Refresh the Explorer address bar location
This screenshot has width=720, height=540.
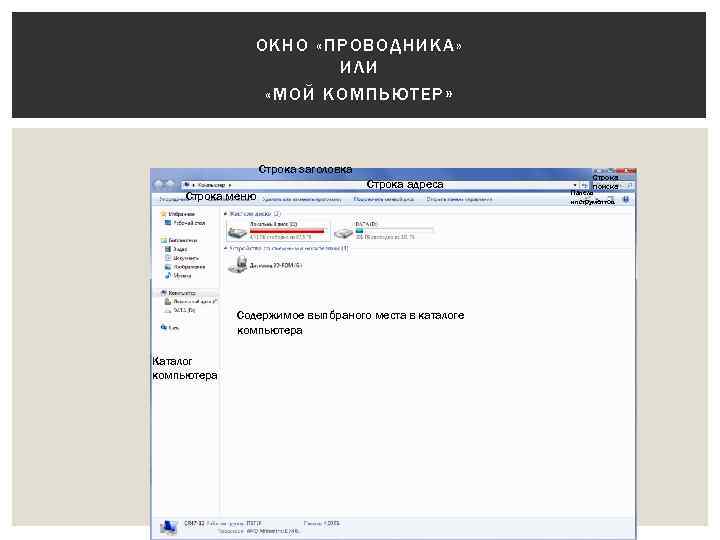(584, 186)
